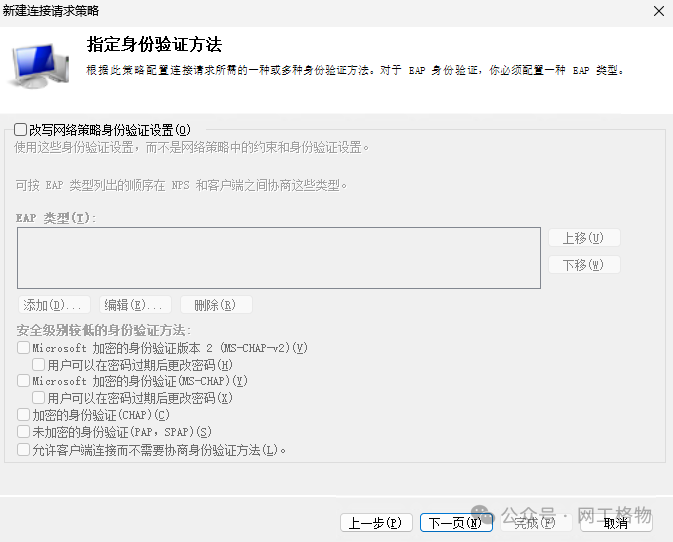Tick Microsoft 加密的身份验证(MS-CHAP)(Y)
This screenshot has width=673, height=542.
23,380
